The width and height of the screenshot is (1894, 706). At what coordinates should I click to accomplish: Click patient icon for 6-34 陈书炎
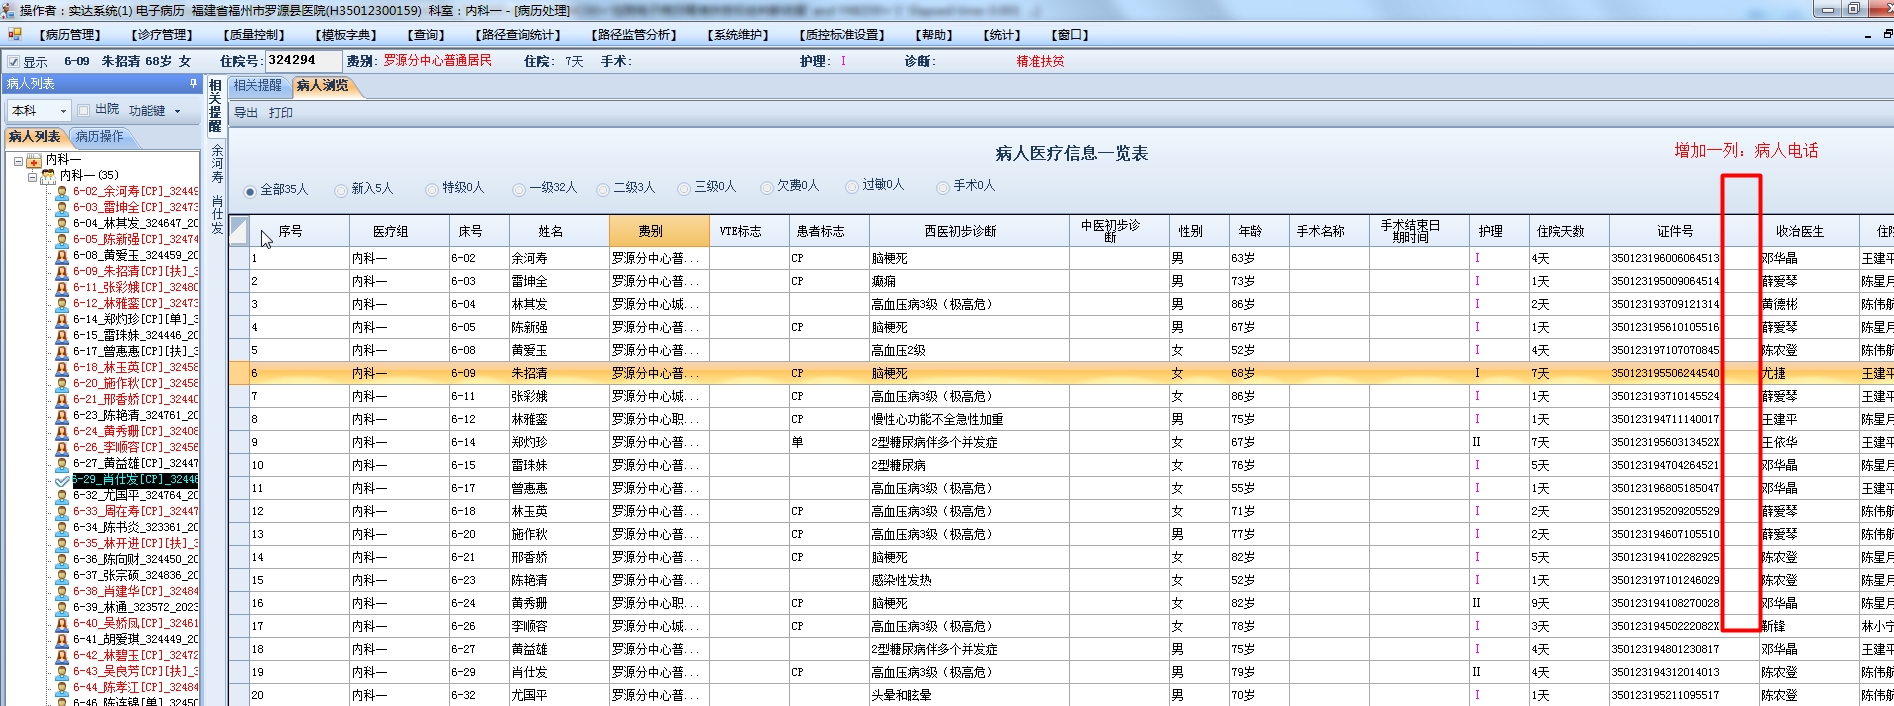click(x=62, y=527)
